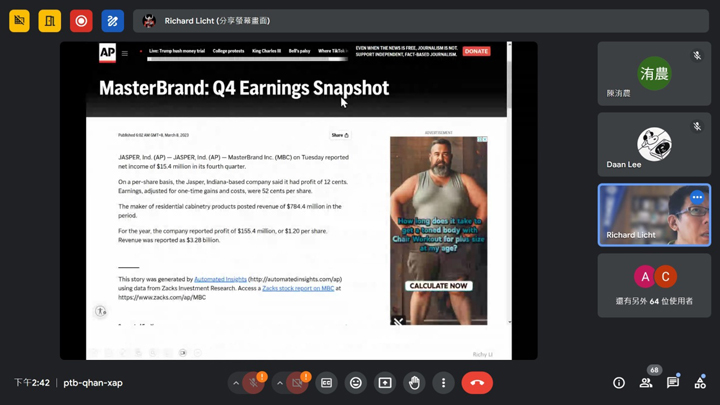
Task: Follow the Zacks stock report on MBC link
Action: point(298,288)
